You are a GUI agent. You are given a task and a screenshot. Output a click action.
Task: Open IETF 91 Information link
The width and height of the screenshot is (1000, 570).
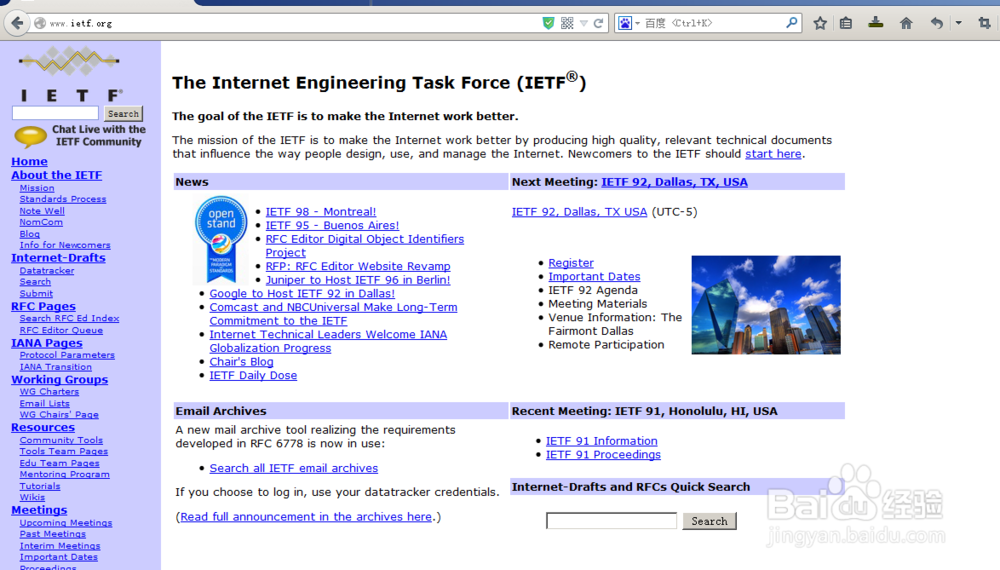click(x=601, y=441)
